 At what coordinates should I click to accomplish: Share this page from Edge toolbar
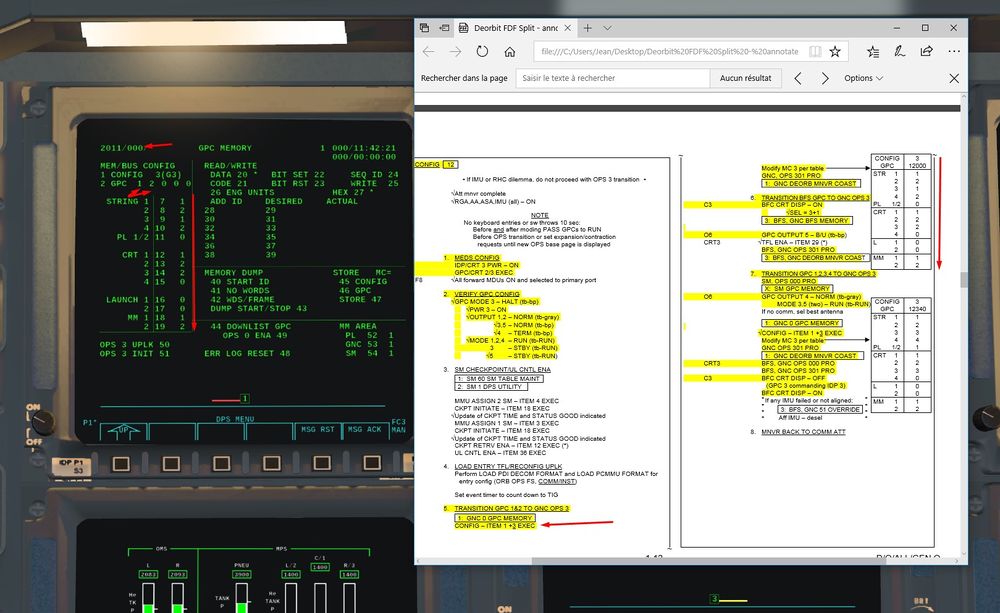927,52
